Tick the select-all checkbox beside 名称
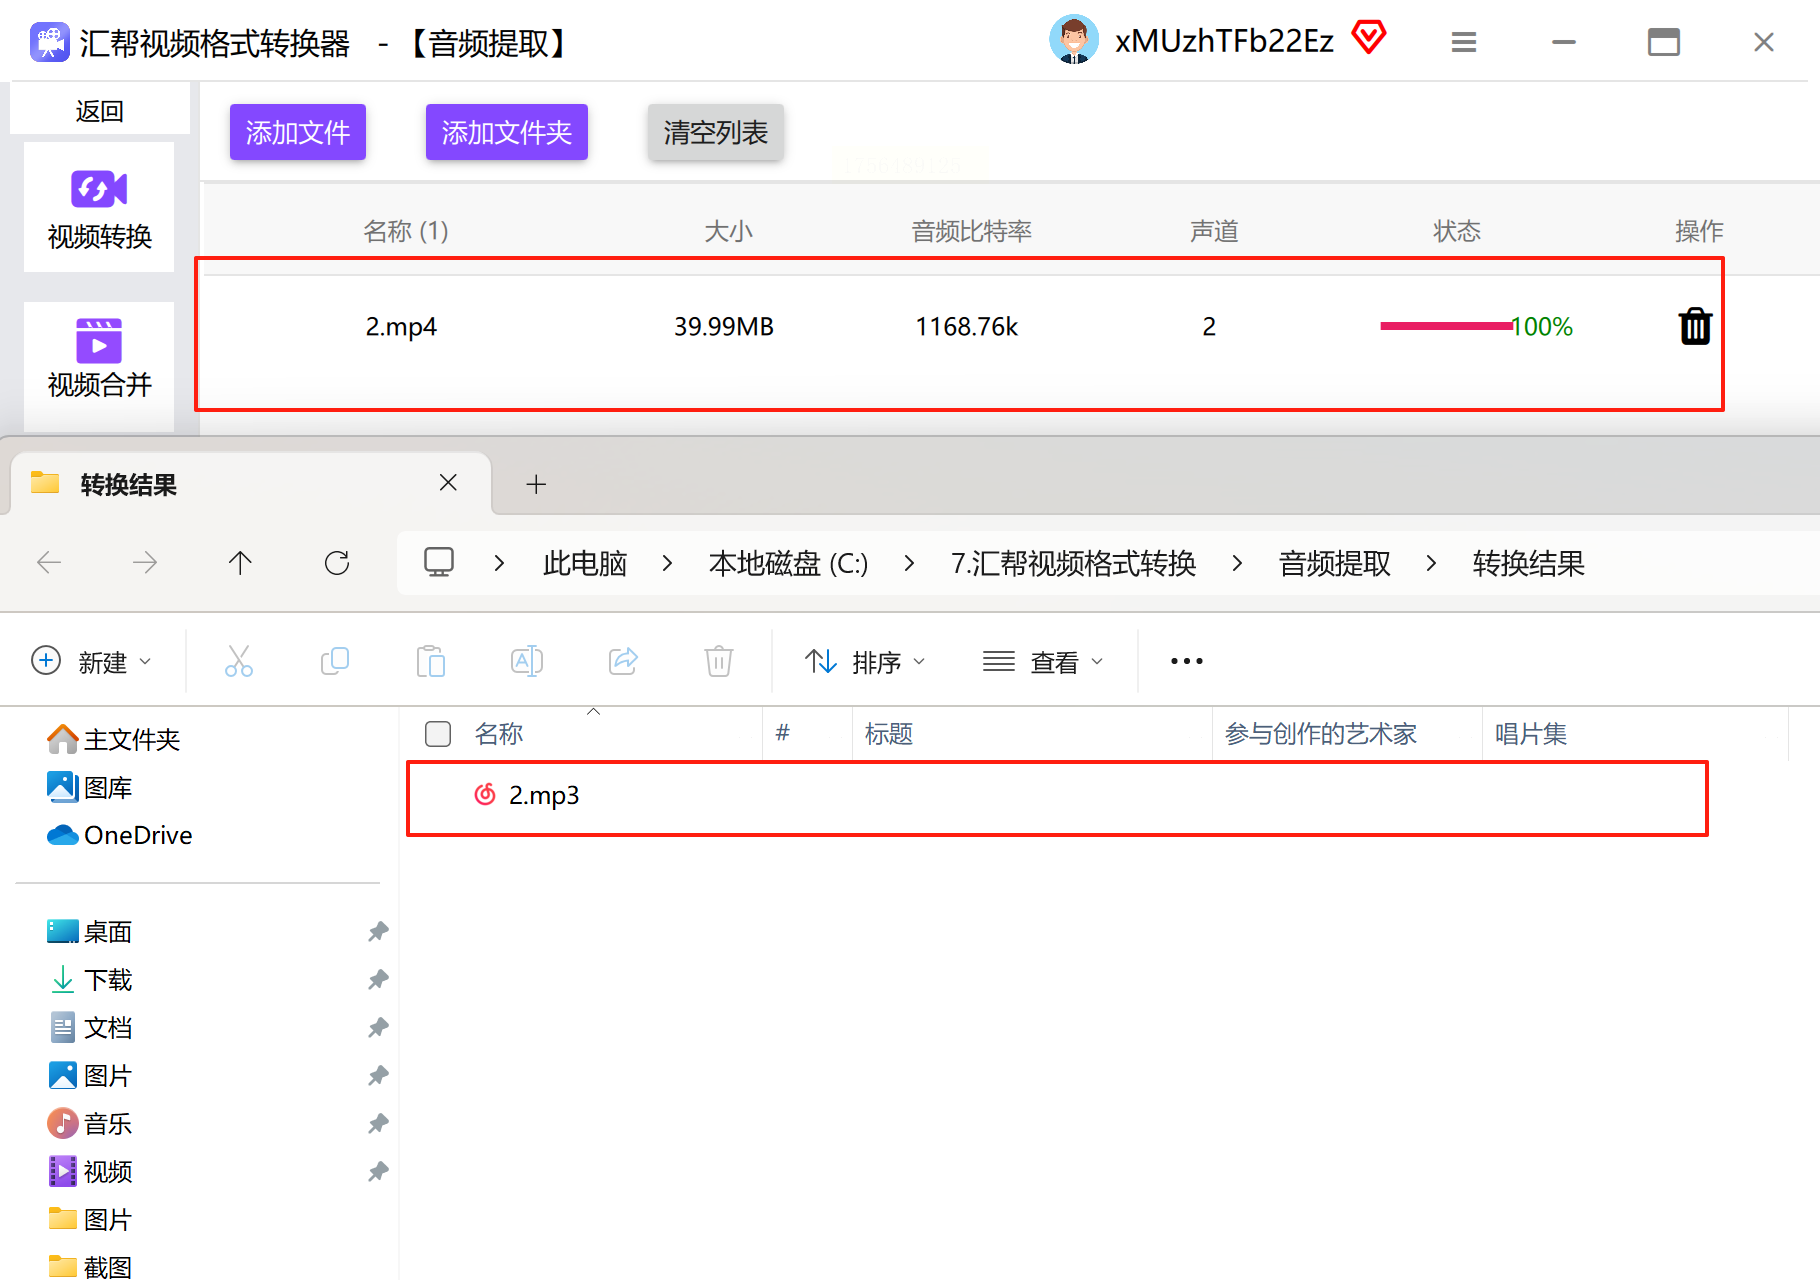This screenshot has width=1820, height=1280. pyautogui.click(x=438, y=734)
